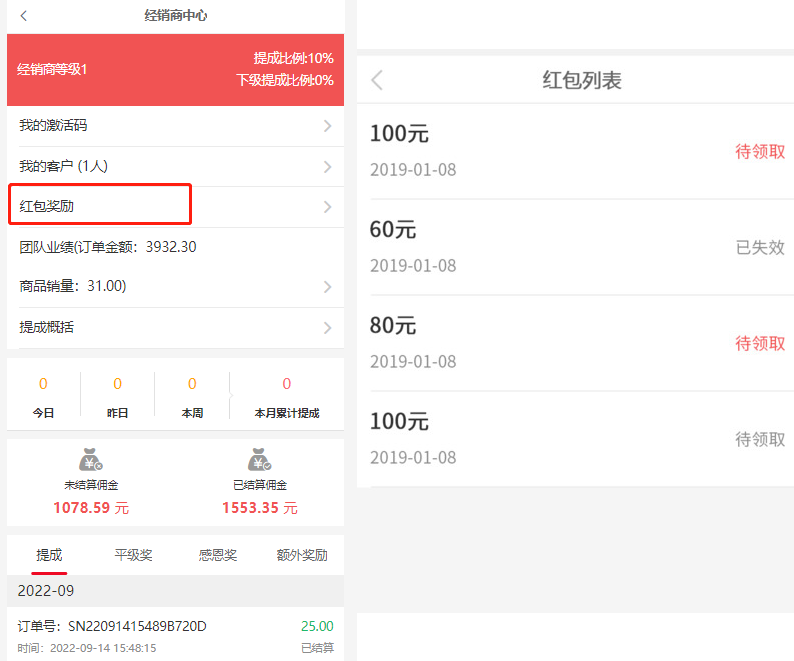
Task: Click chevron on 提成概括 row
Action: (x=327, y=328)
